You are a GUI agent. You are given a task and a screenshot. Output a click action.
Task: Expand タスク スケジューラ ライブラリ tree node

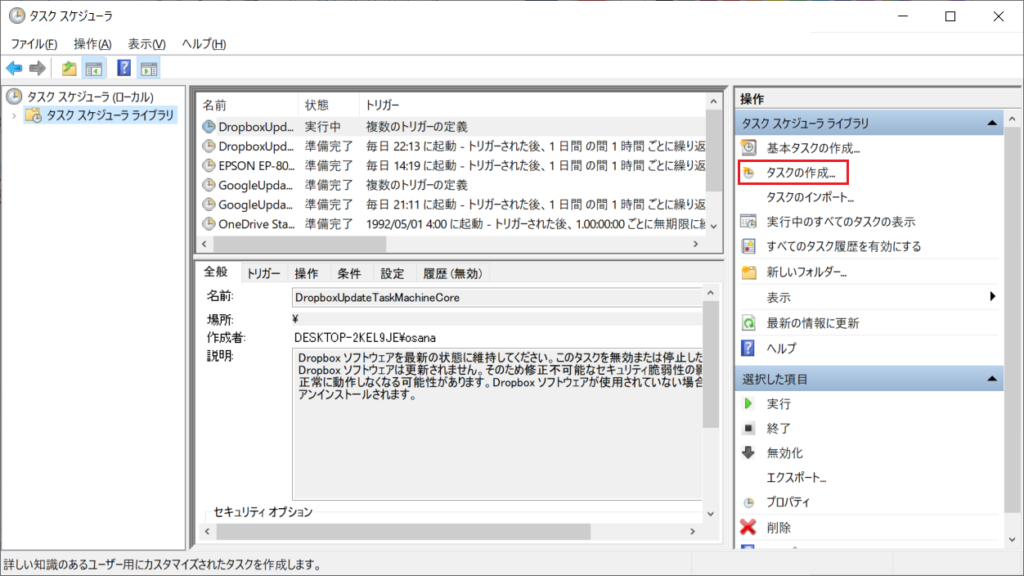[x=14, y=116]
